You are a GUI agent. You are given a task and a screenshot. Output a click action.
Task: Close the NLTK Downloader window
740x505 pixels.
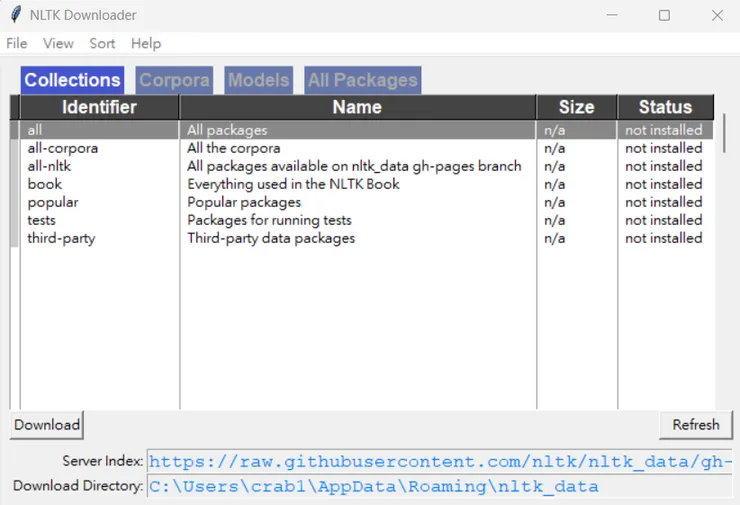point(717,15)
